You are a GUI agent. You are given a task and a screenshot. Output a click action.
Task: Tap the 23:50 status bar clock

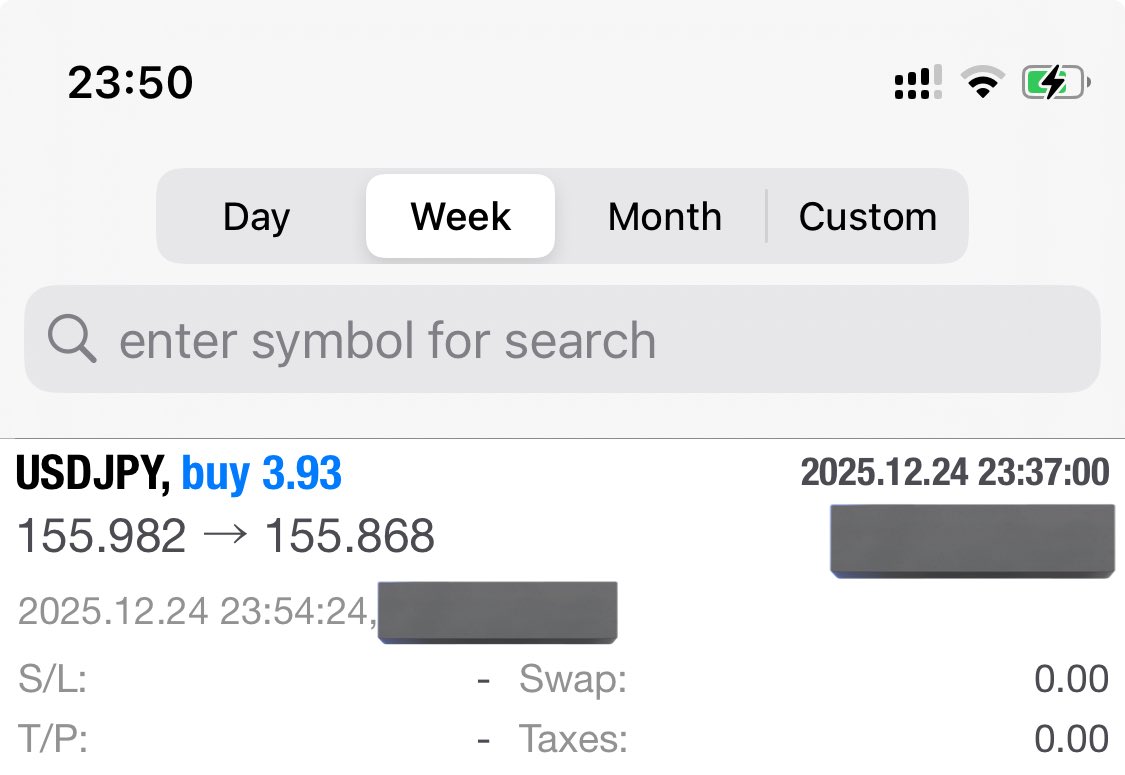pyautogui.click(x=131, y=82)
